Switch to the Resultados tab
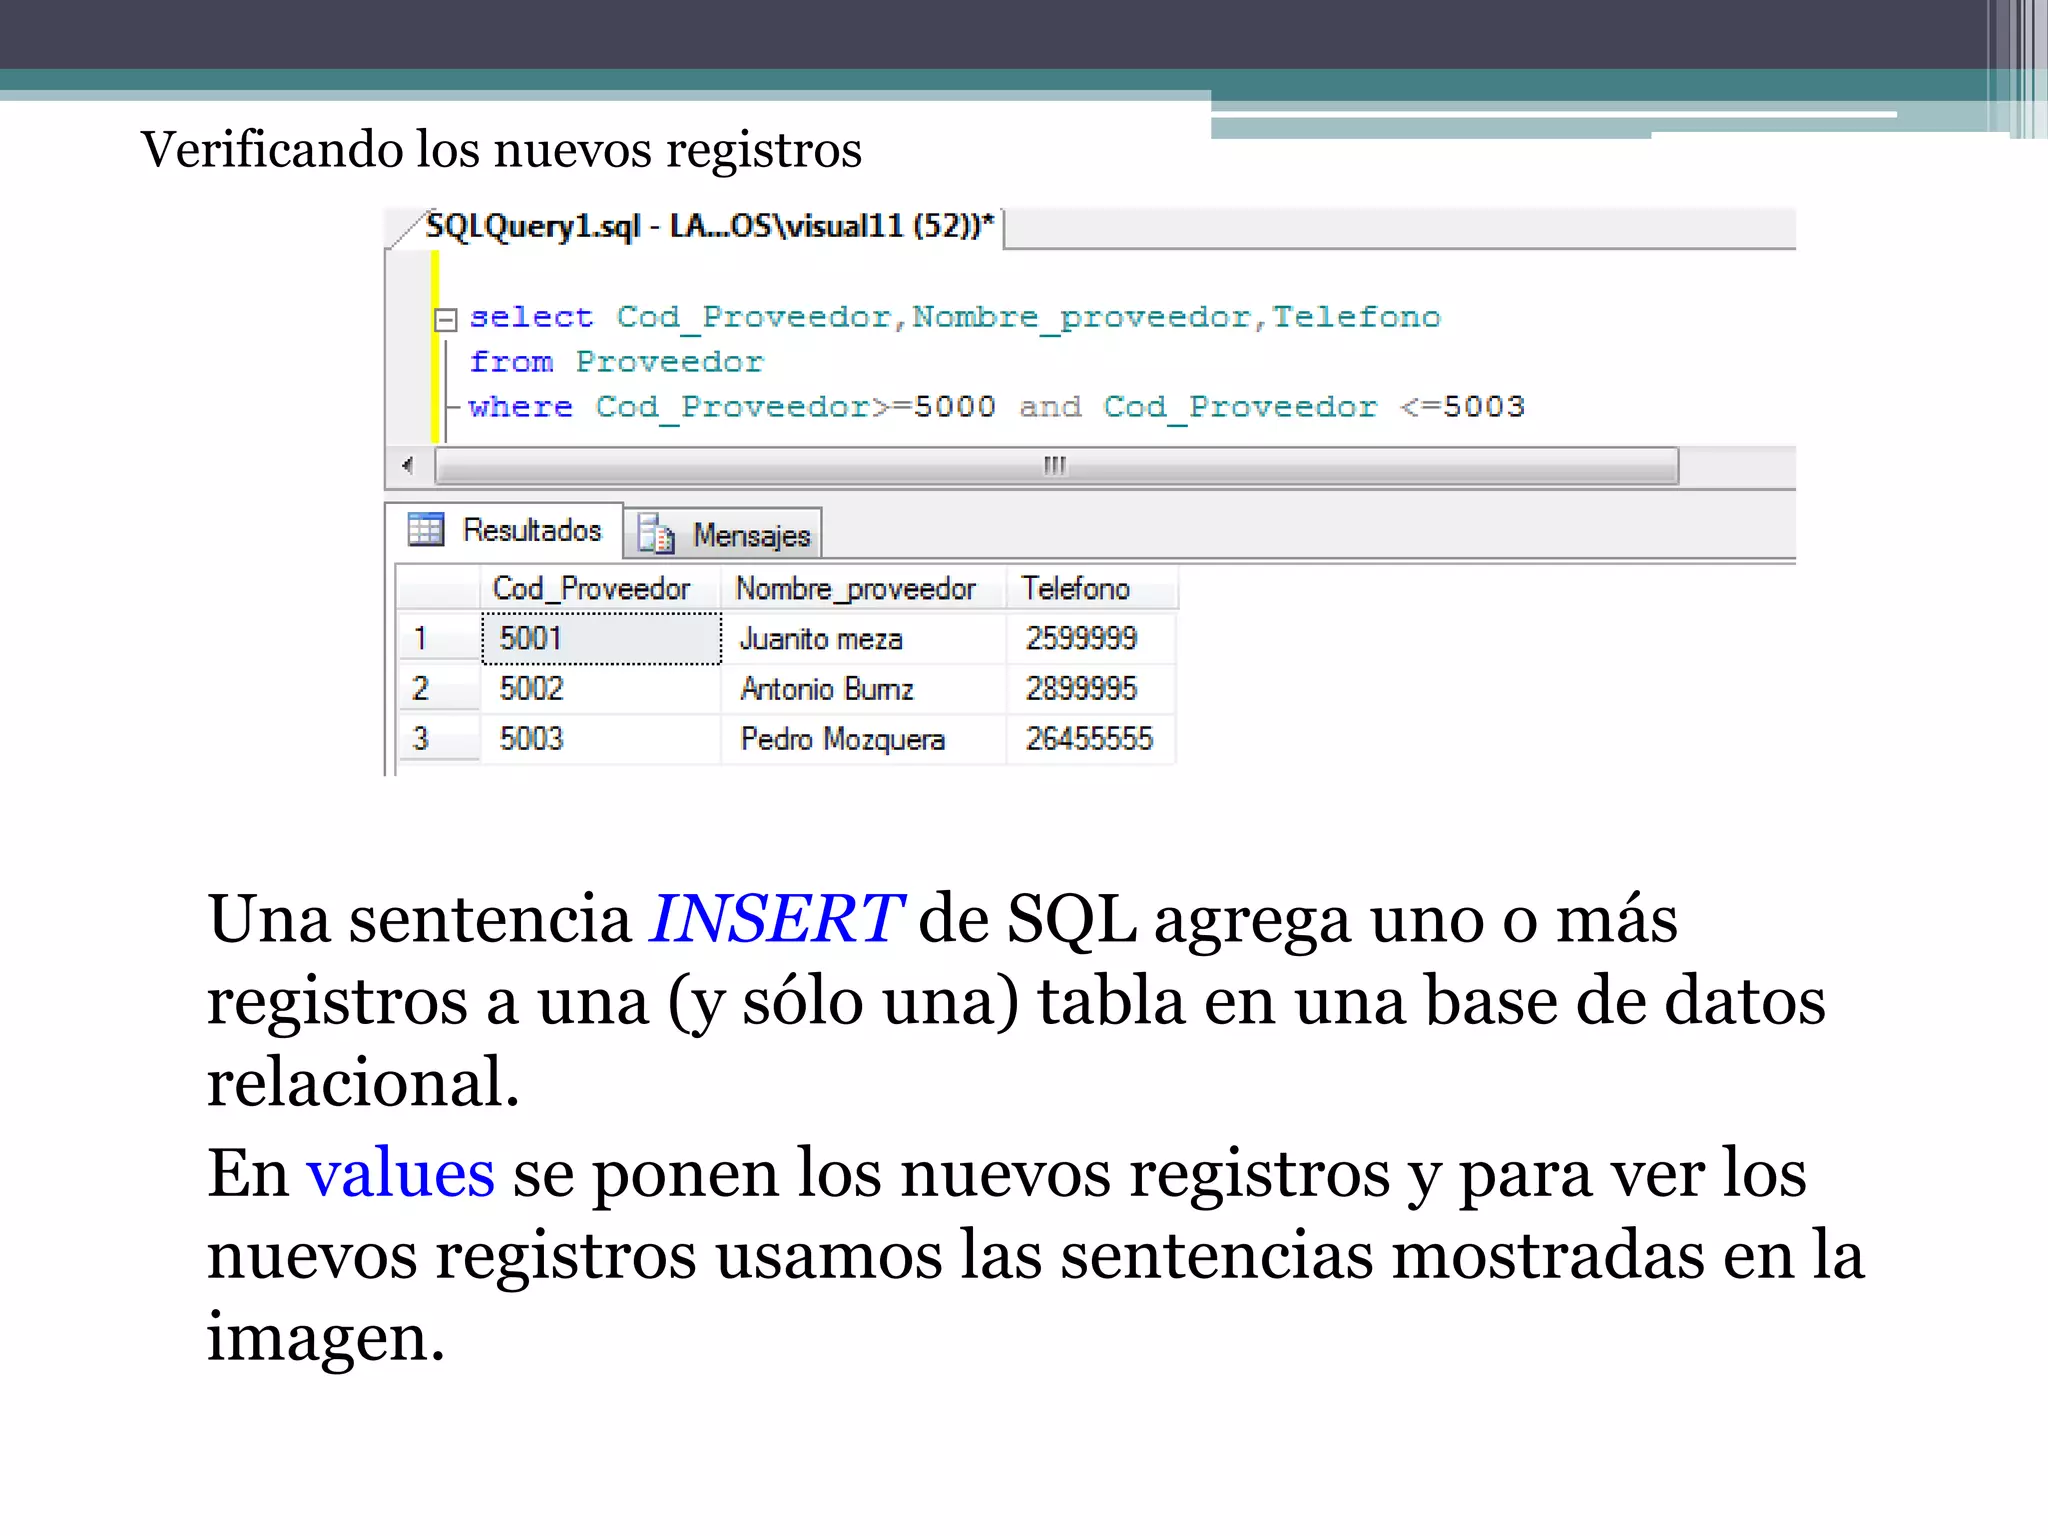 click(506, 530)
